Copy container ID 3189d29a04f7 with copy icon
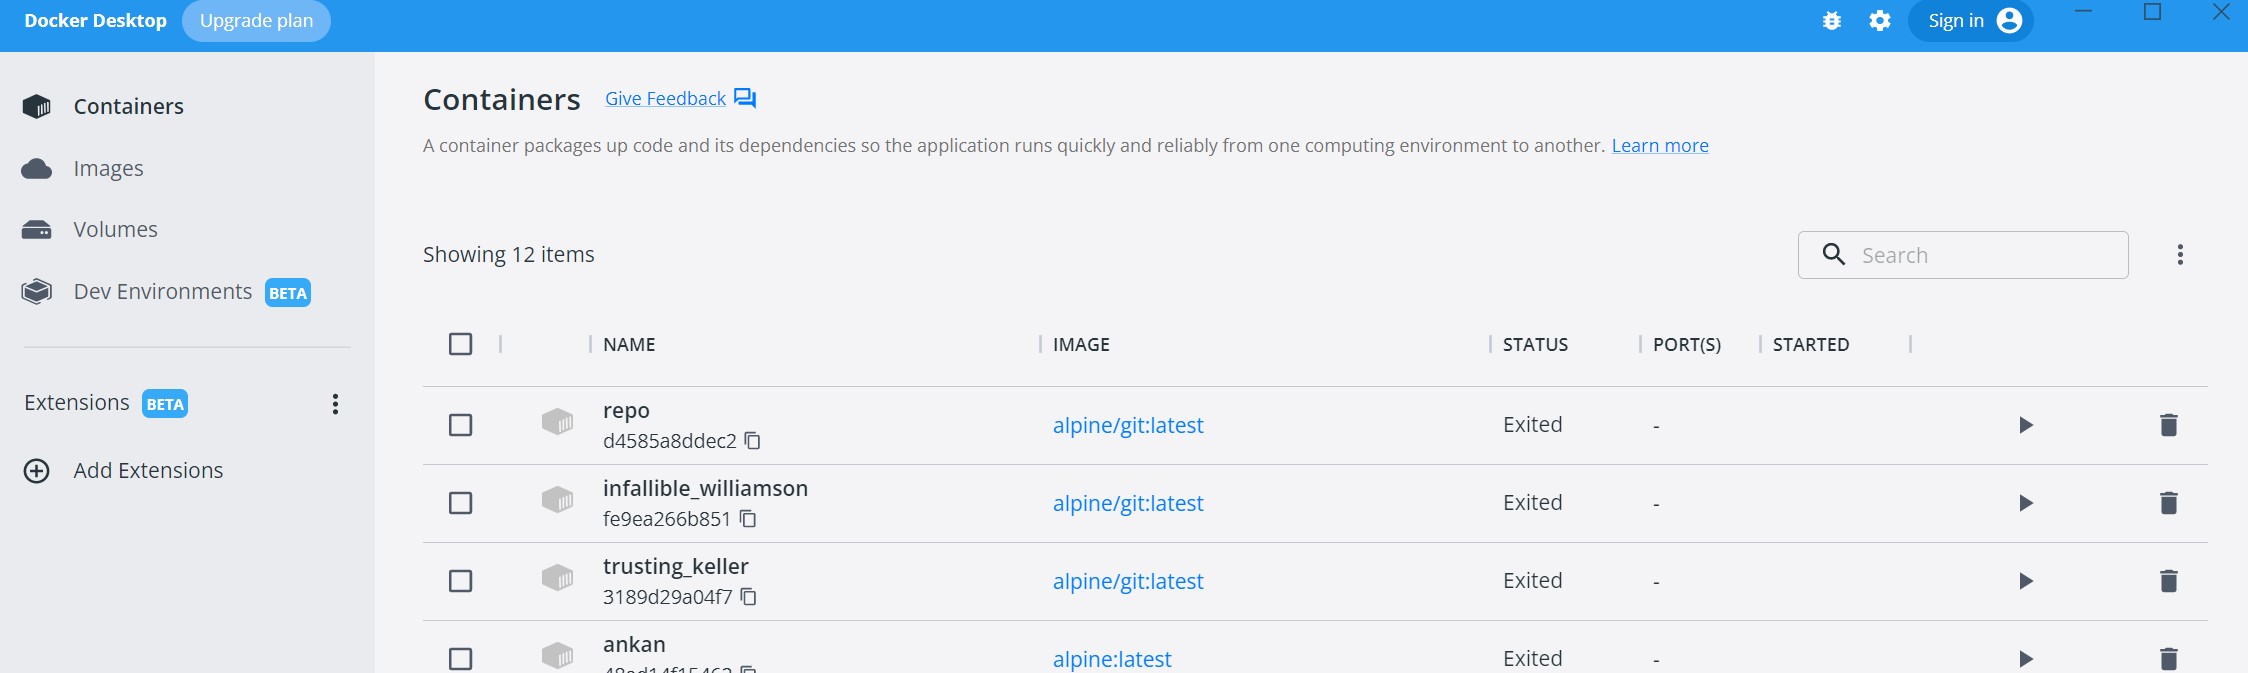2248x673 pixels. coord(748,597)
